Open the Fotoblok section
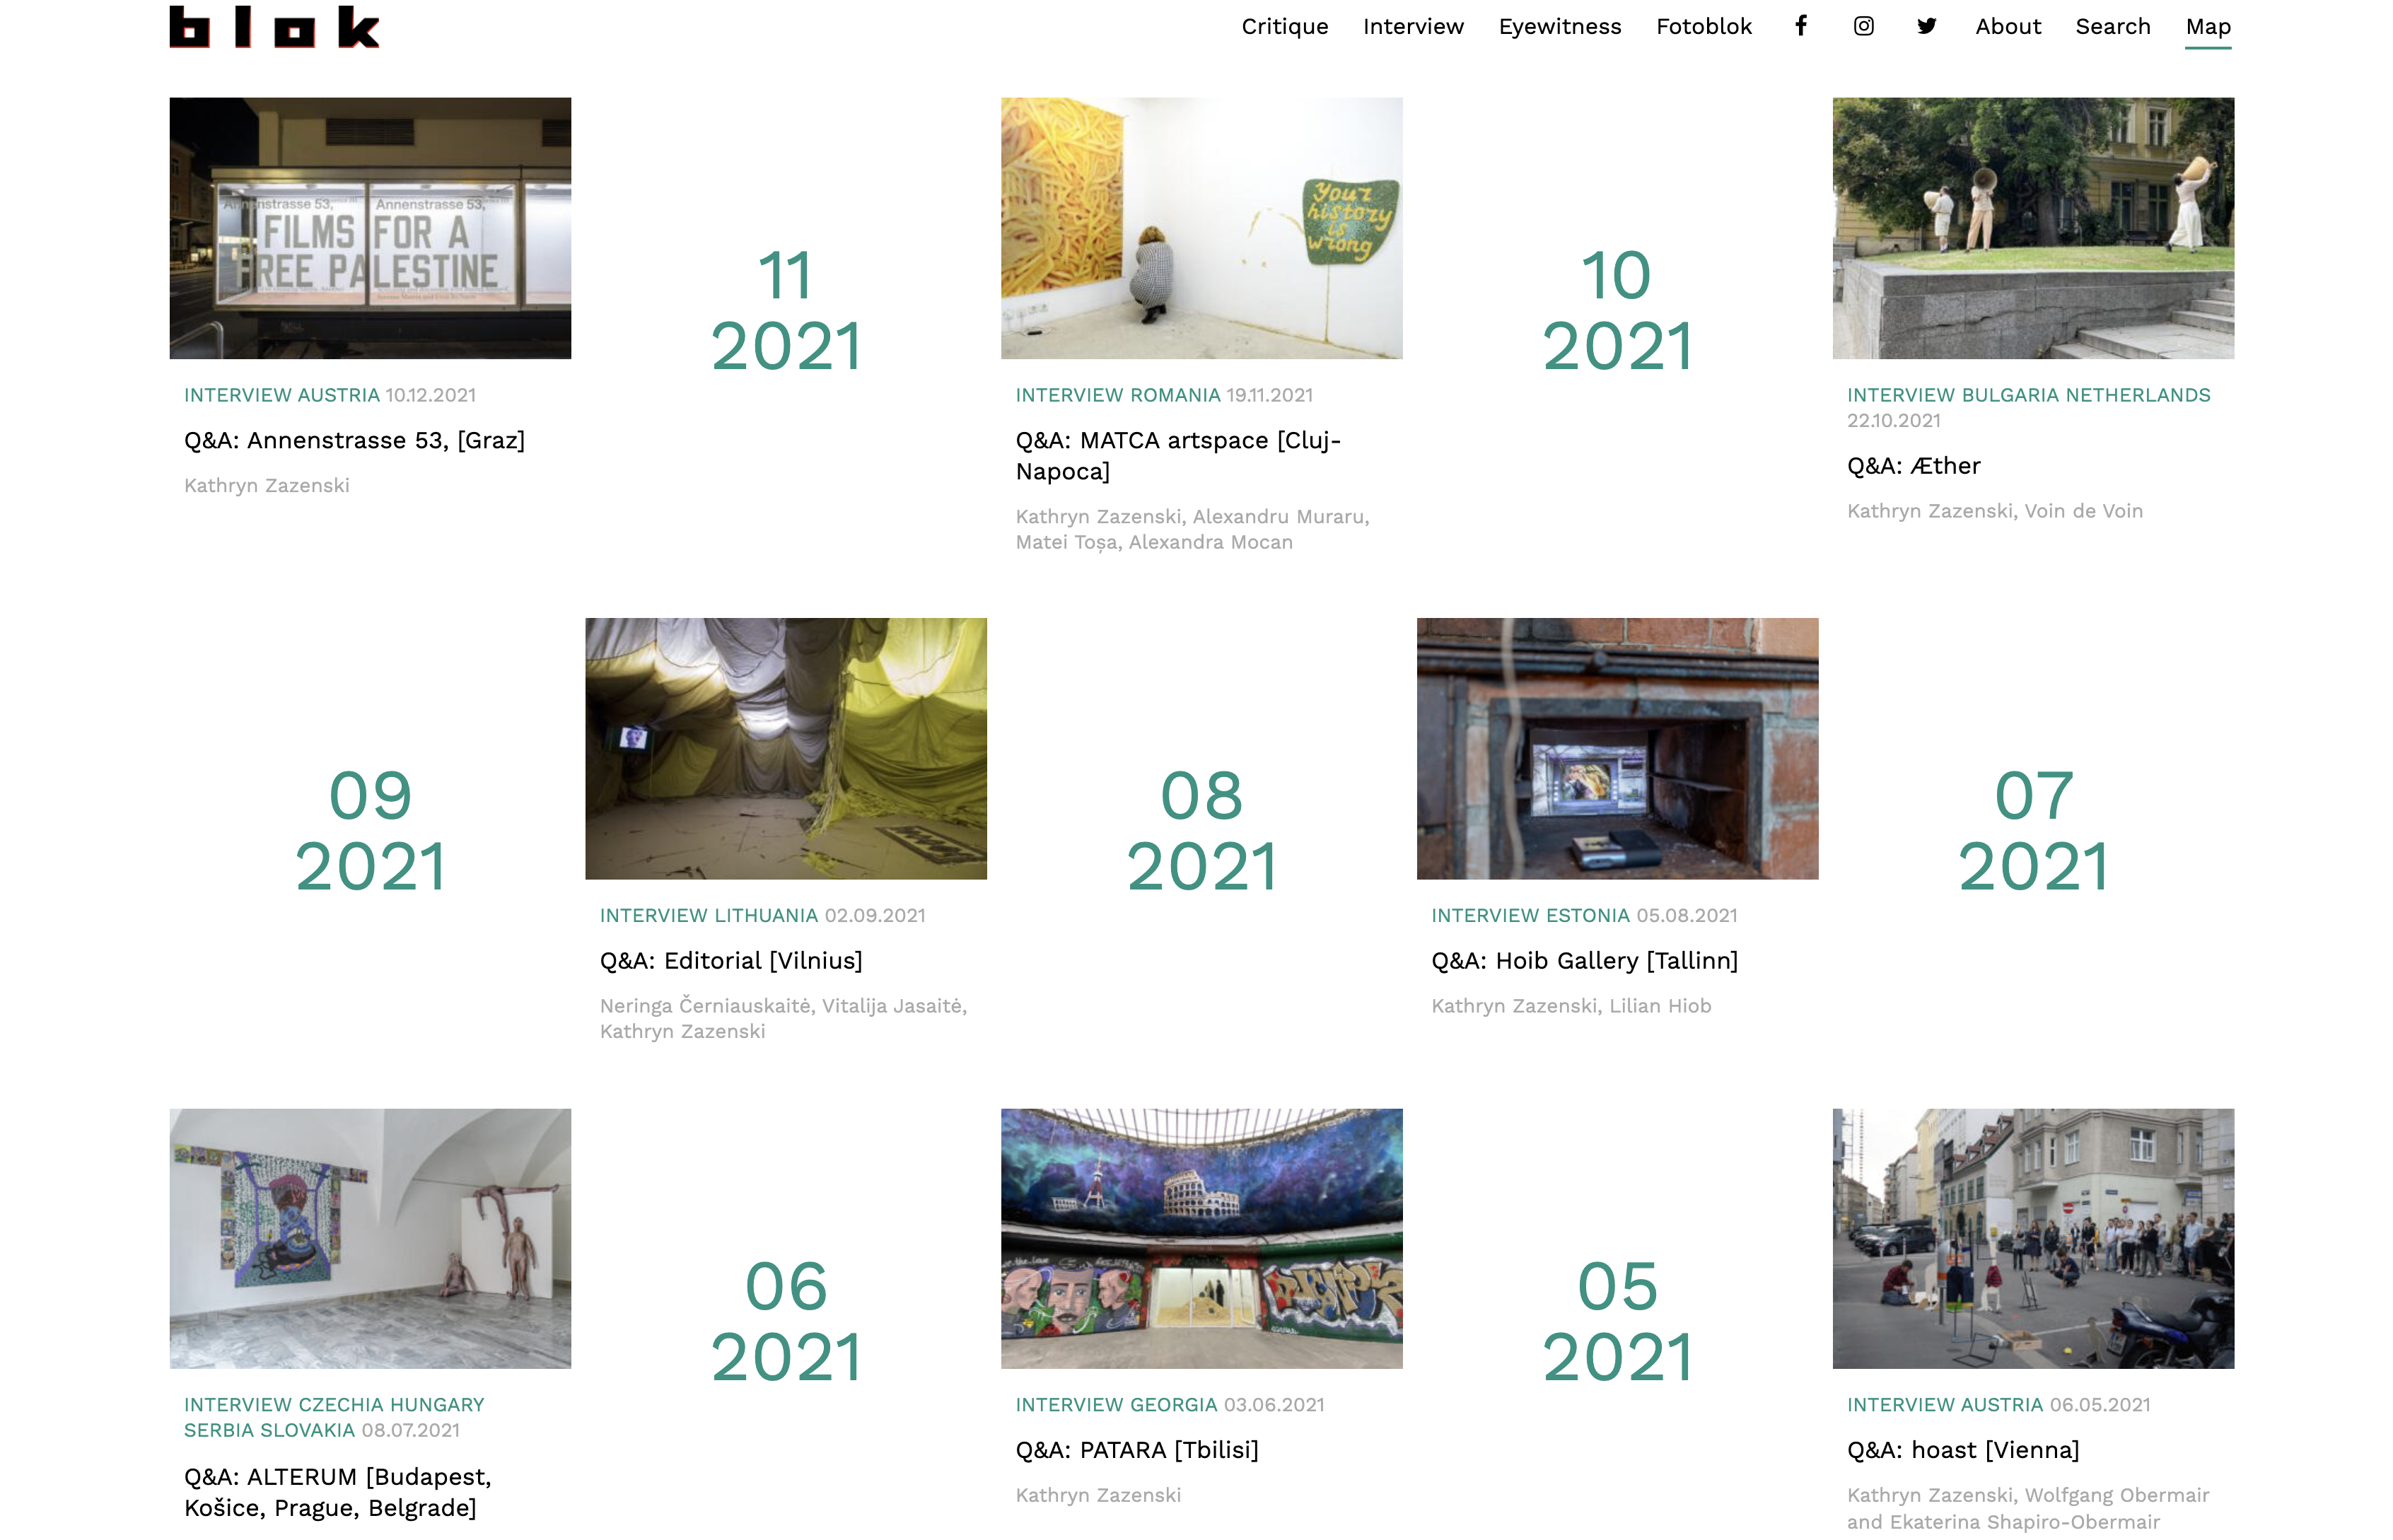Image resolution: width=2393 pixels, height=1540 pixels. (1703, 27)
